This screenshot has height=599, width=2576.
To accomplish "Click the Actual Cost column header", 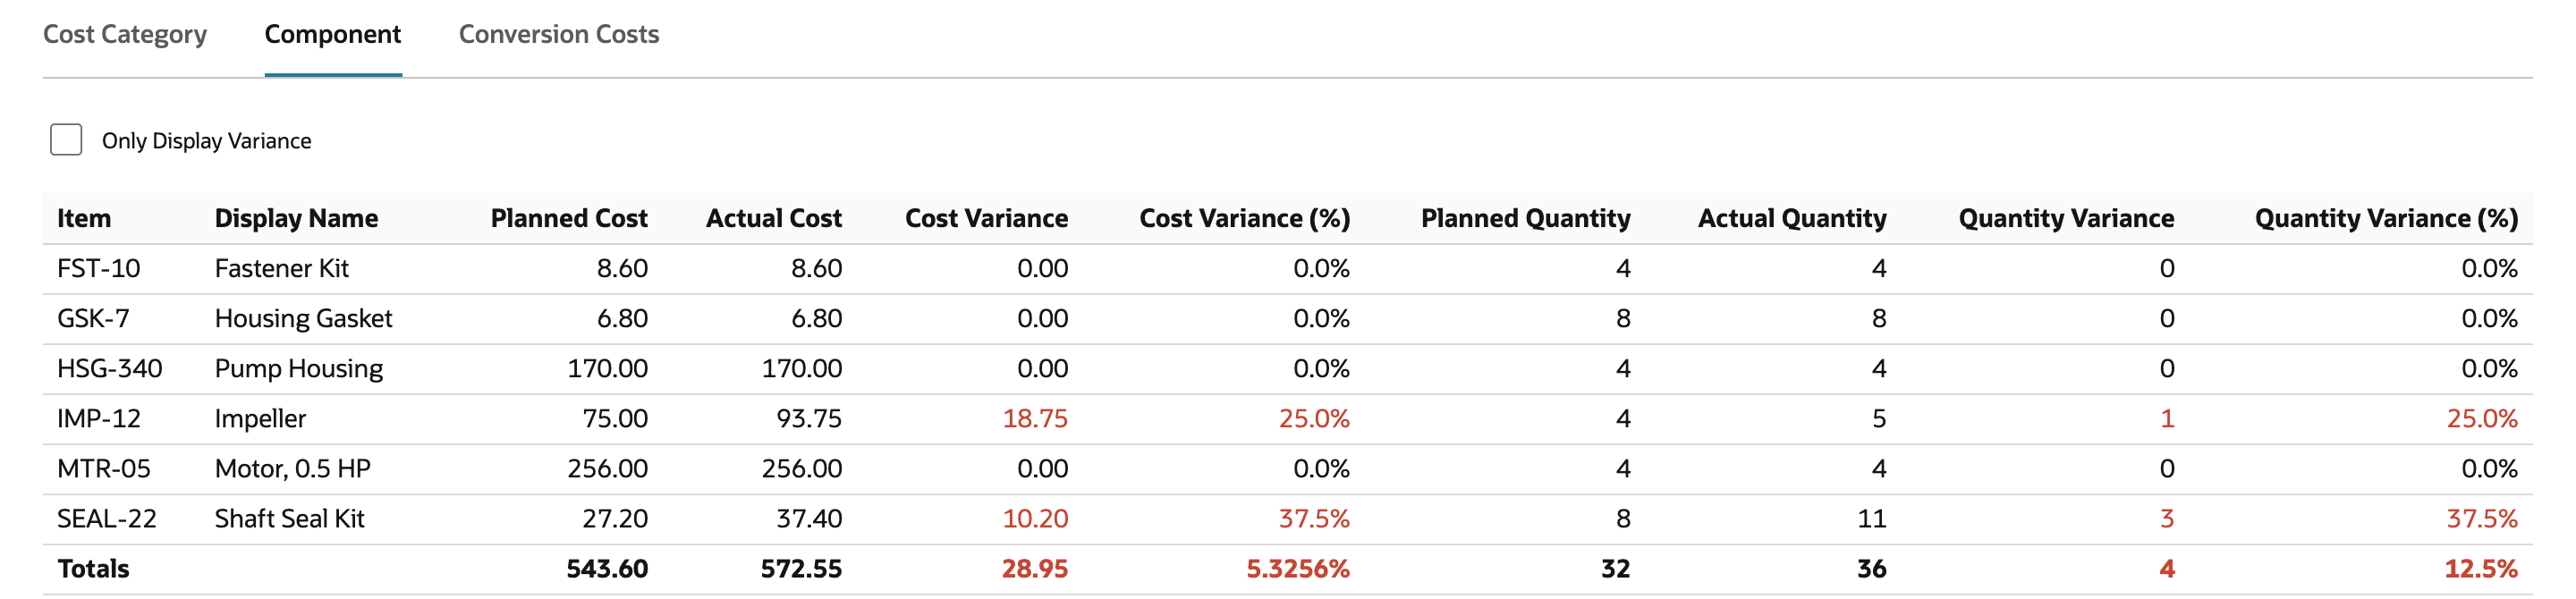I will (x=774, y=218).
